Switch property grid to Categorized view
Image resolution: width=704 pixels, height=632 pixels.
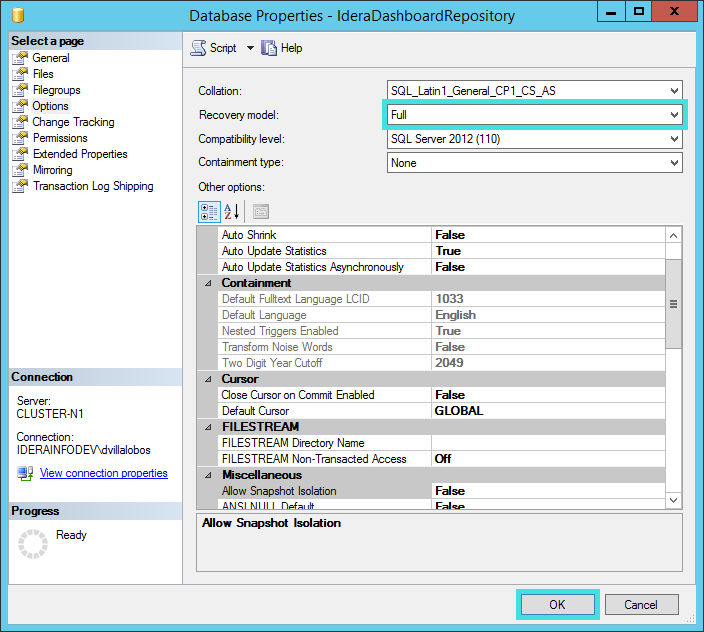[209, 212]
